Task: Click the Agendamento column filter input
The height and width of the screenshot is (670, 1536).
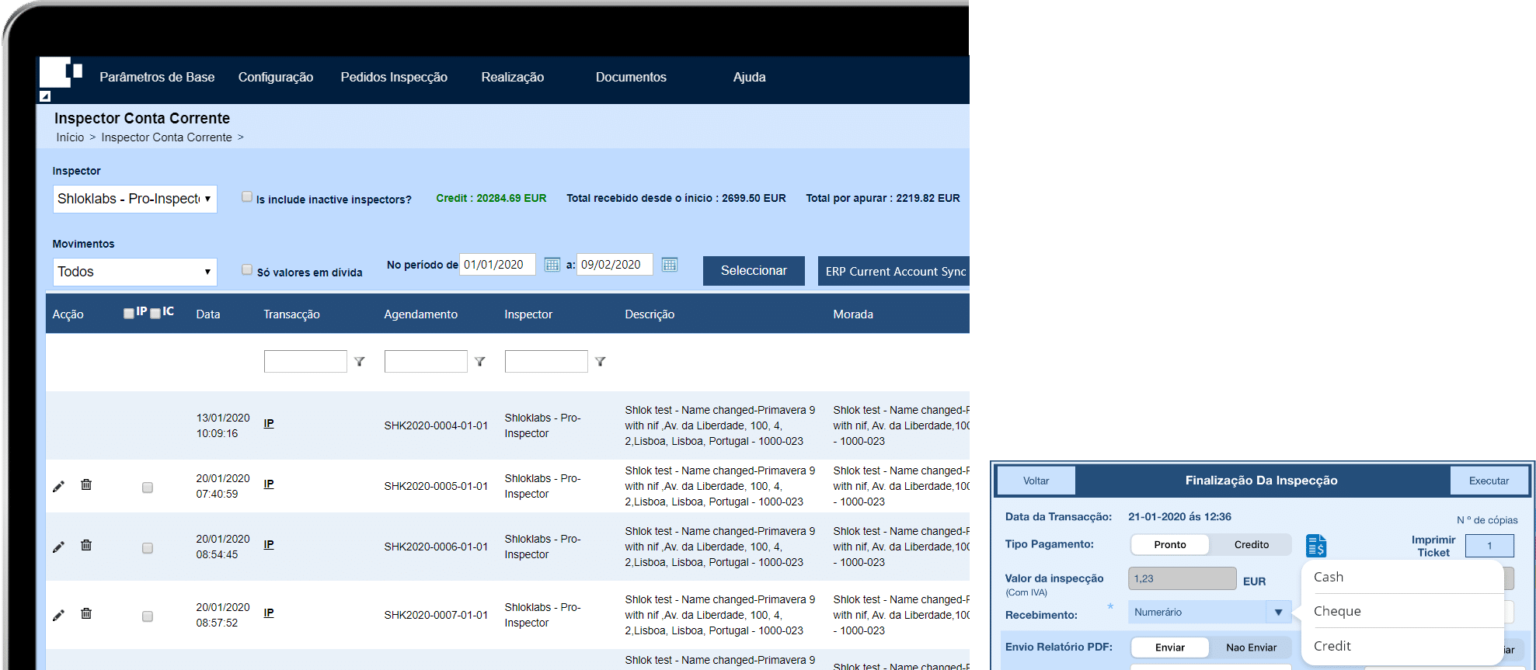Action: tap(426, 362)
